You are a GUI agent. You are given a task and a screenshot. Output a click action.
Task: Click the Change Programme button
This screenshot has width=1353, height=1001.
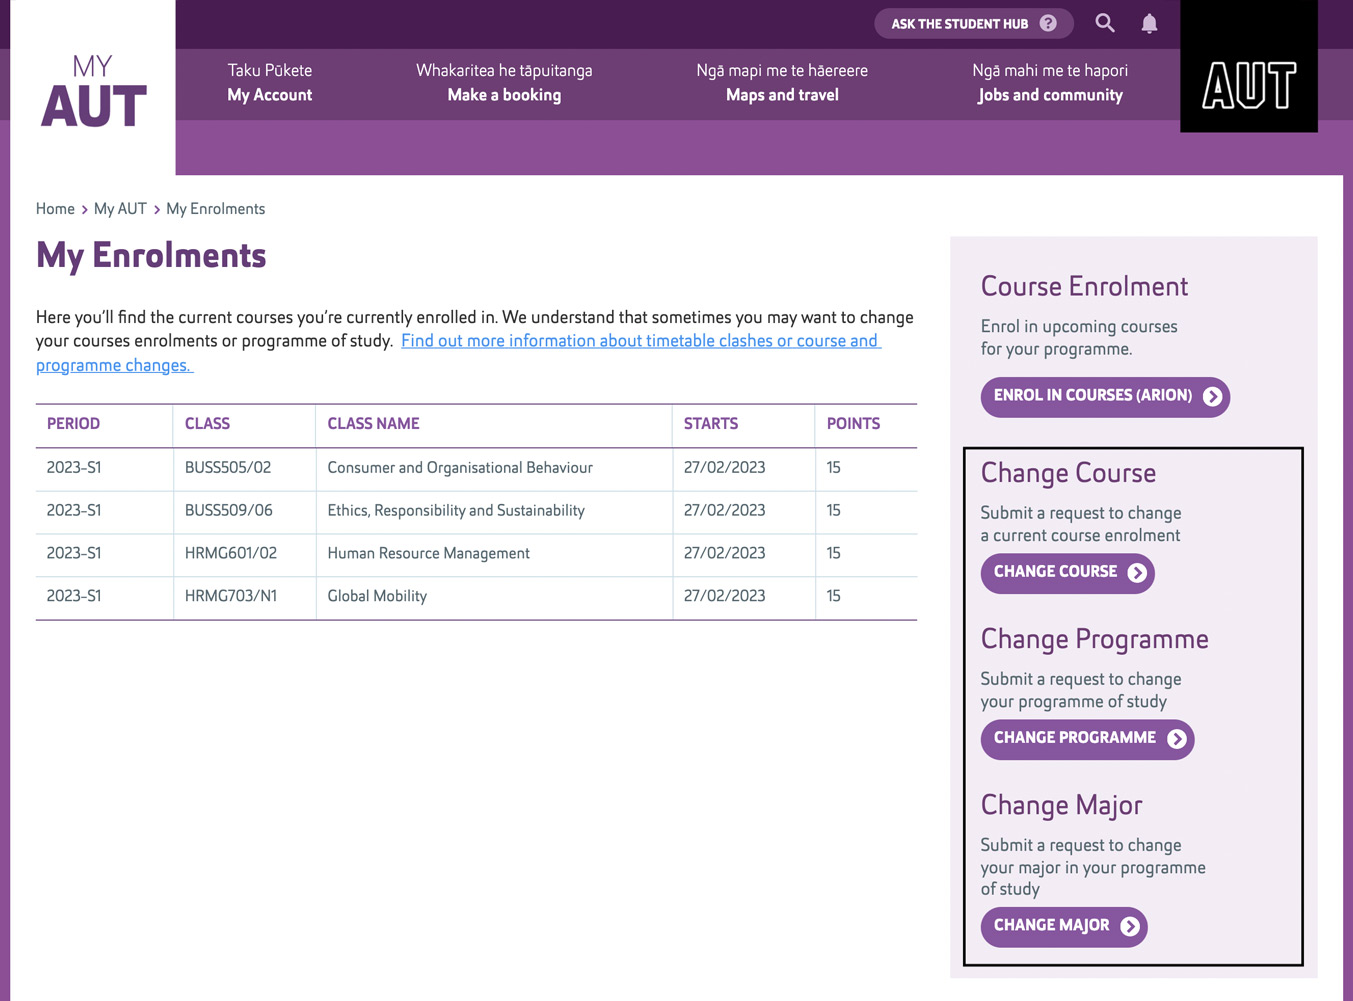coord(1087,739)
